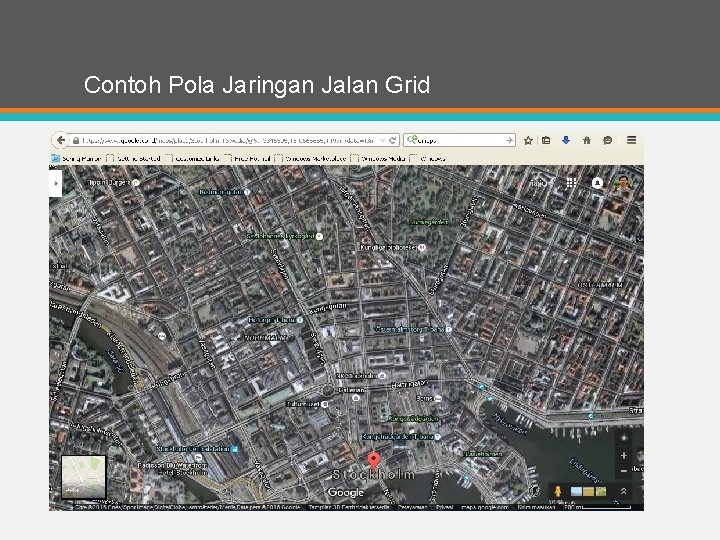The height and width of the screenshot is (540, 720).
Task: Click the search box go arrow
Action: (x=510, y=140)
